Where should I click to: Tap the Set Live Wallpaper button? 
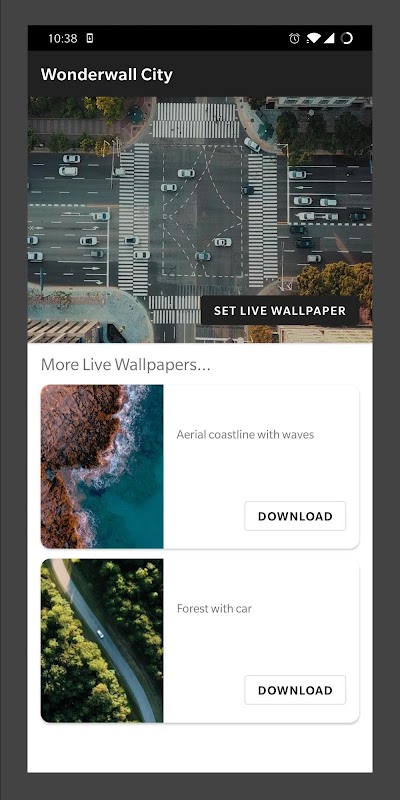(280, 310)
